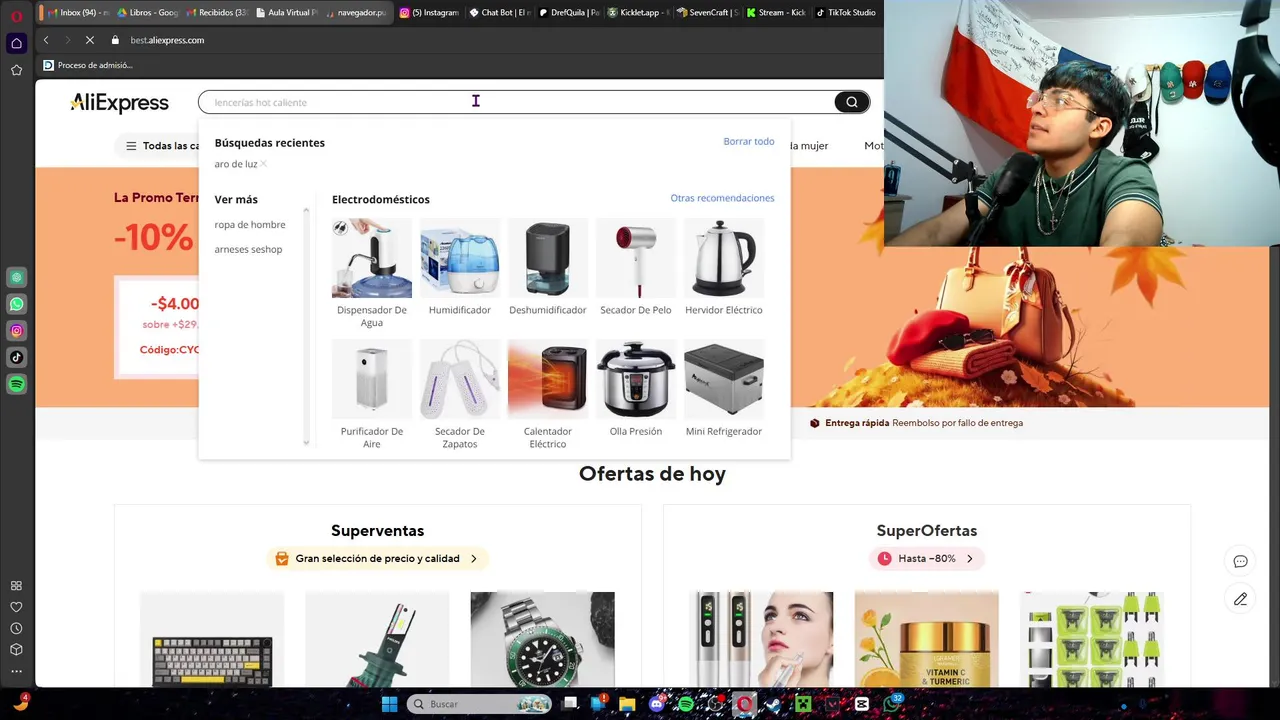Click the AliExpress logo
The height and width of the screenshot is (720, 1280).
coord(119,103)
